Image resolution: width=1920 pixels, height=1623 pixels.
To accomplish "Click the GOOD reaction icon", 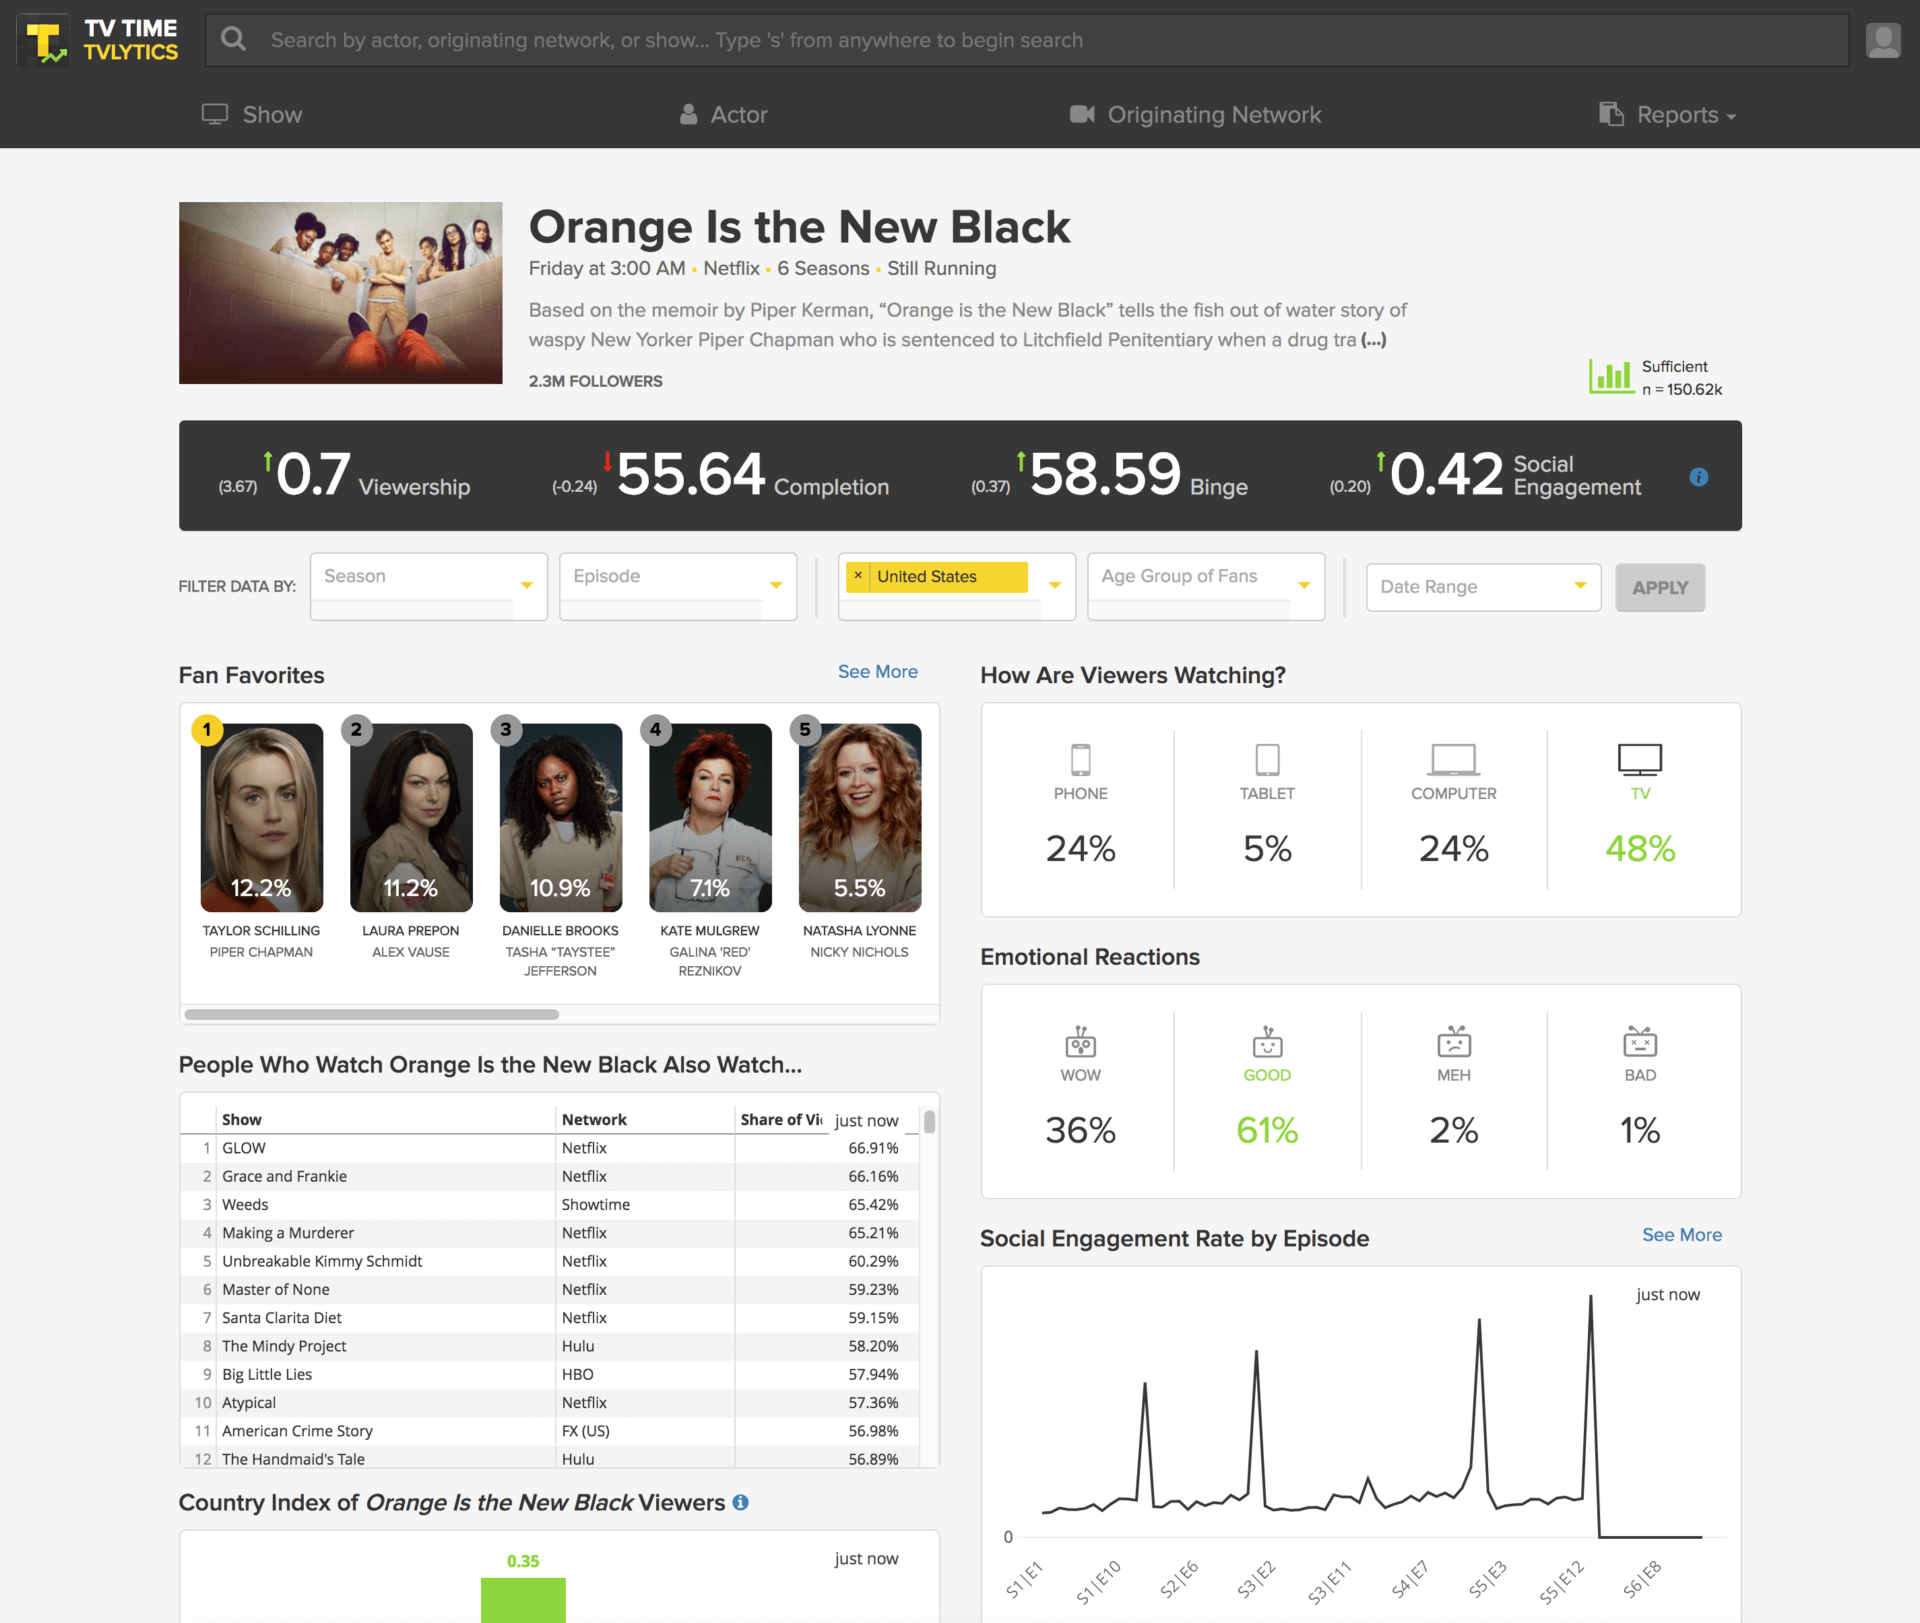I will [x=1267, y=1042].
